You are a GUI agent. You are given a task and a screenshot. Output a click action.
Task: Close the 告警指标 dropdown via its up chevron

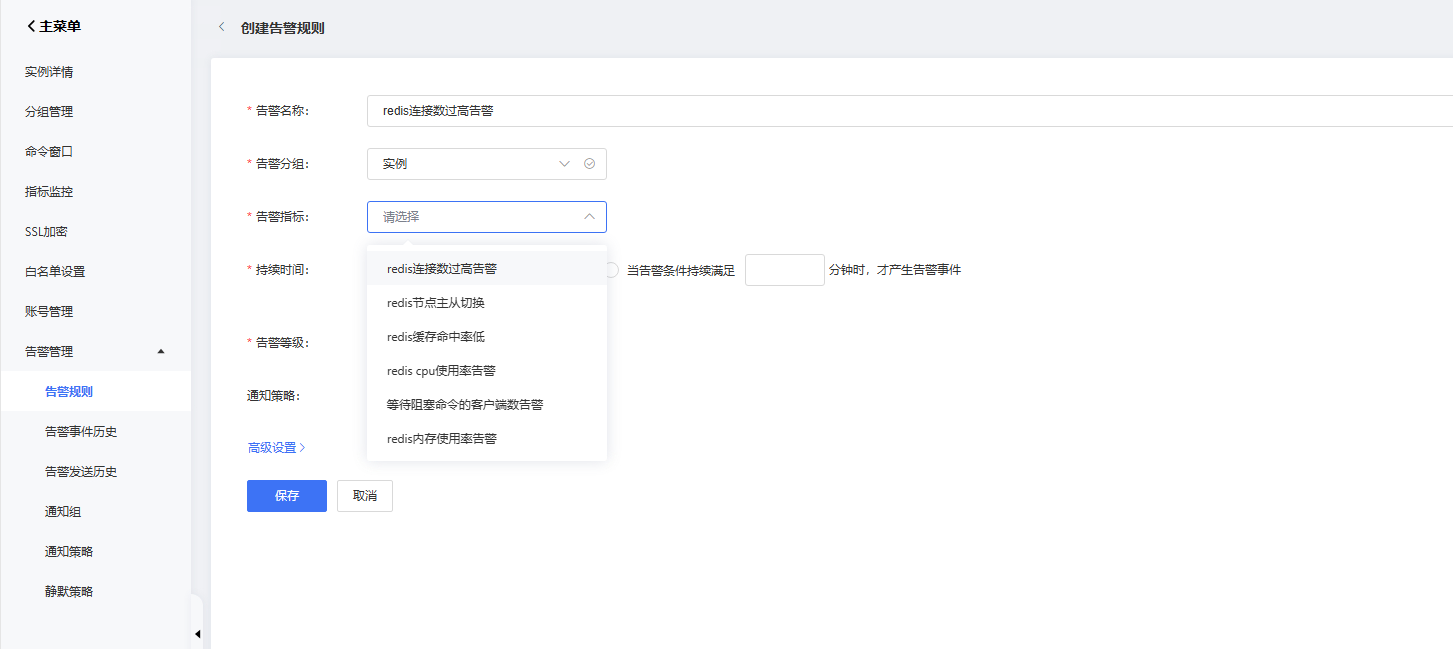tap(589, 216)
